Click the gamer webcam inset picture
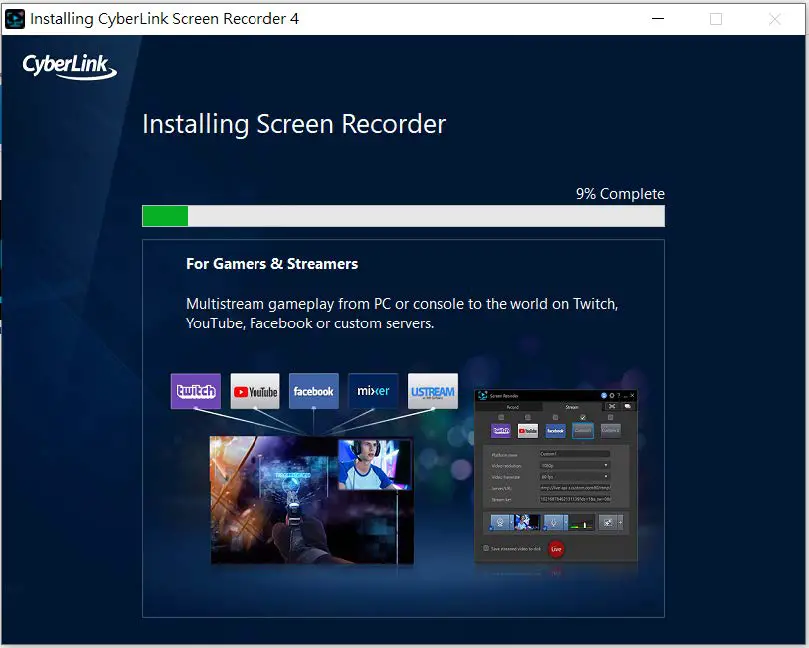809x648 pixels. (374, 463)
